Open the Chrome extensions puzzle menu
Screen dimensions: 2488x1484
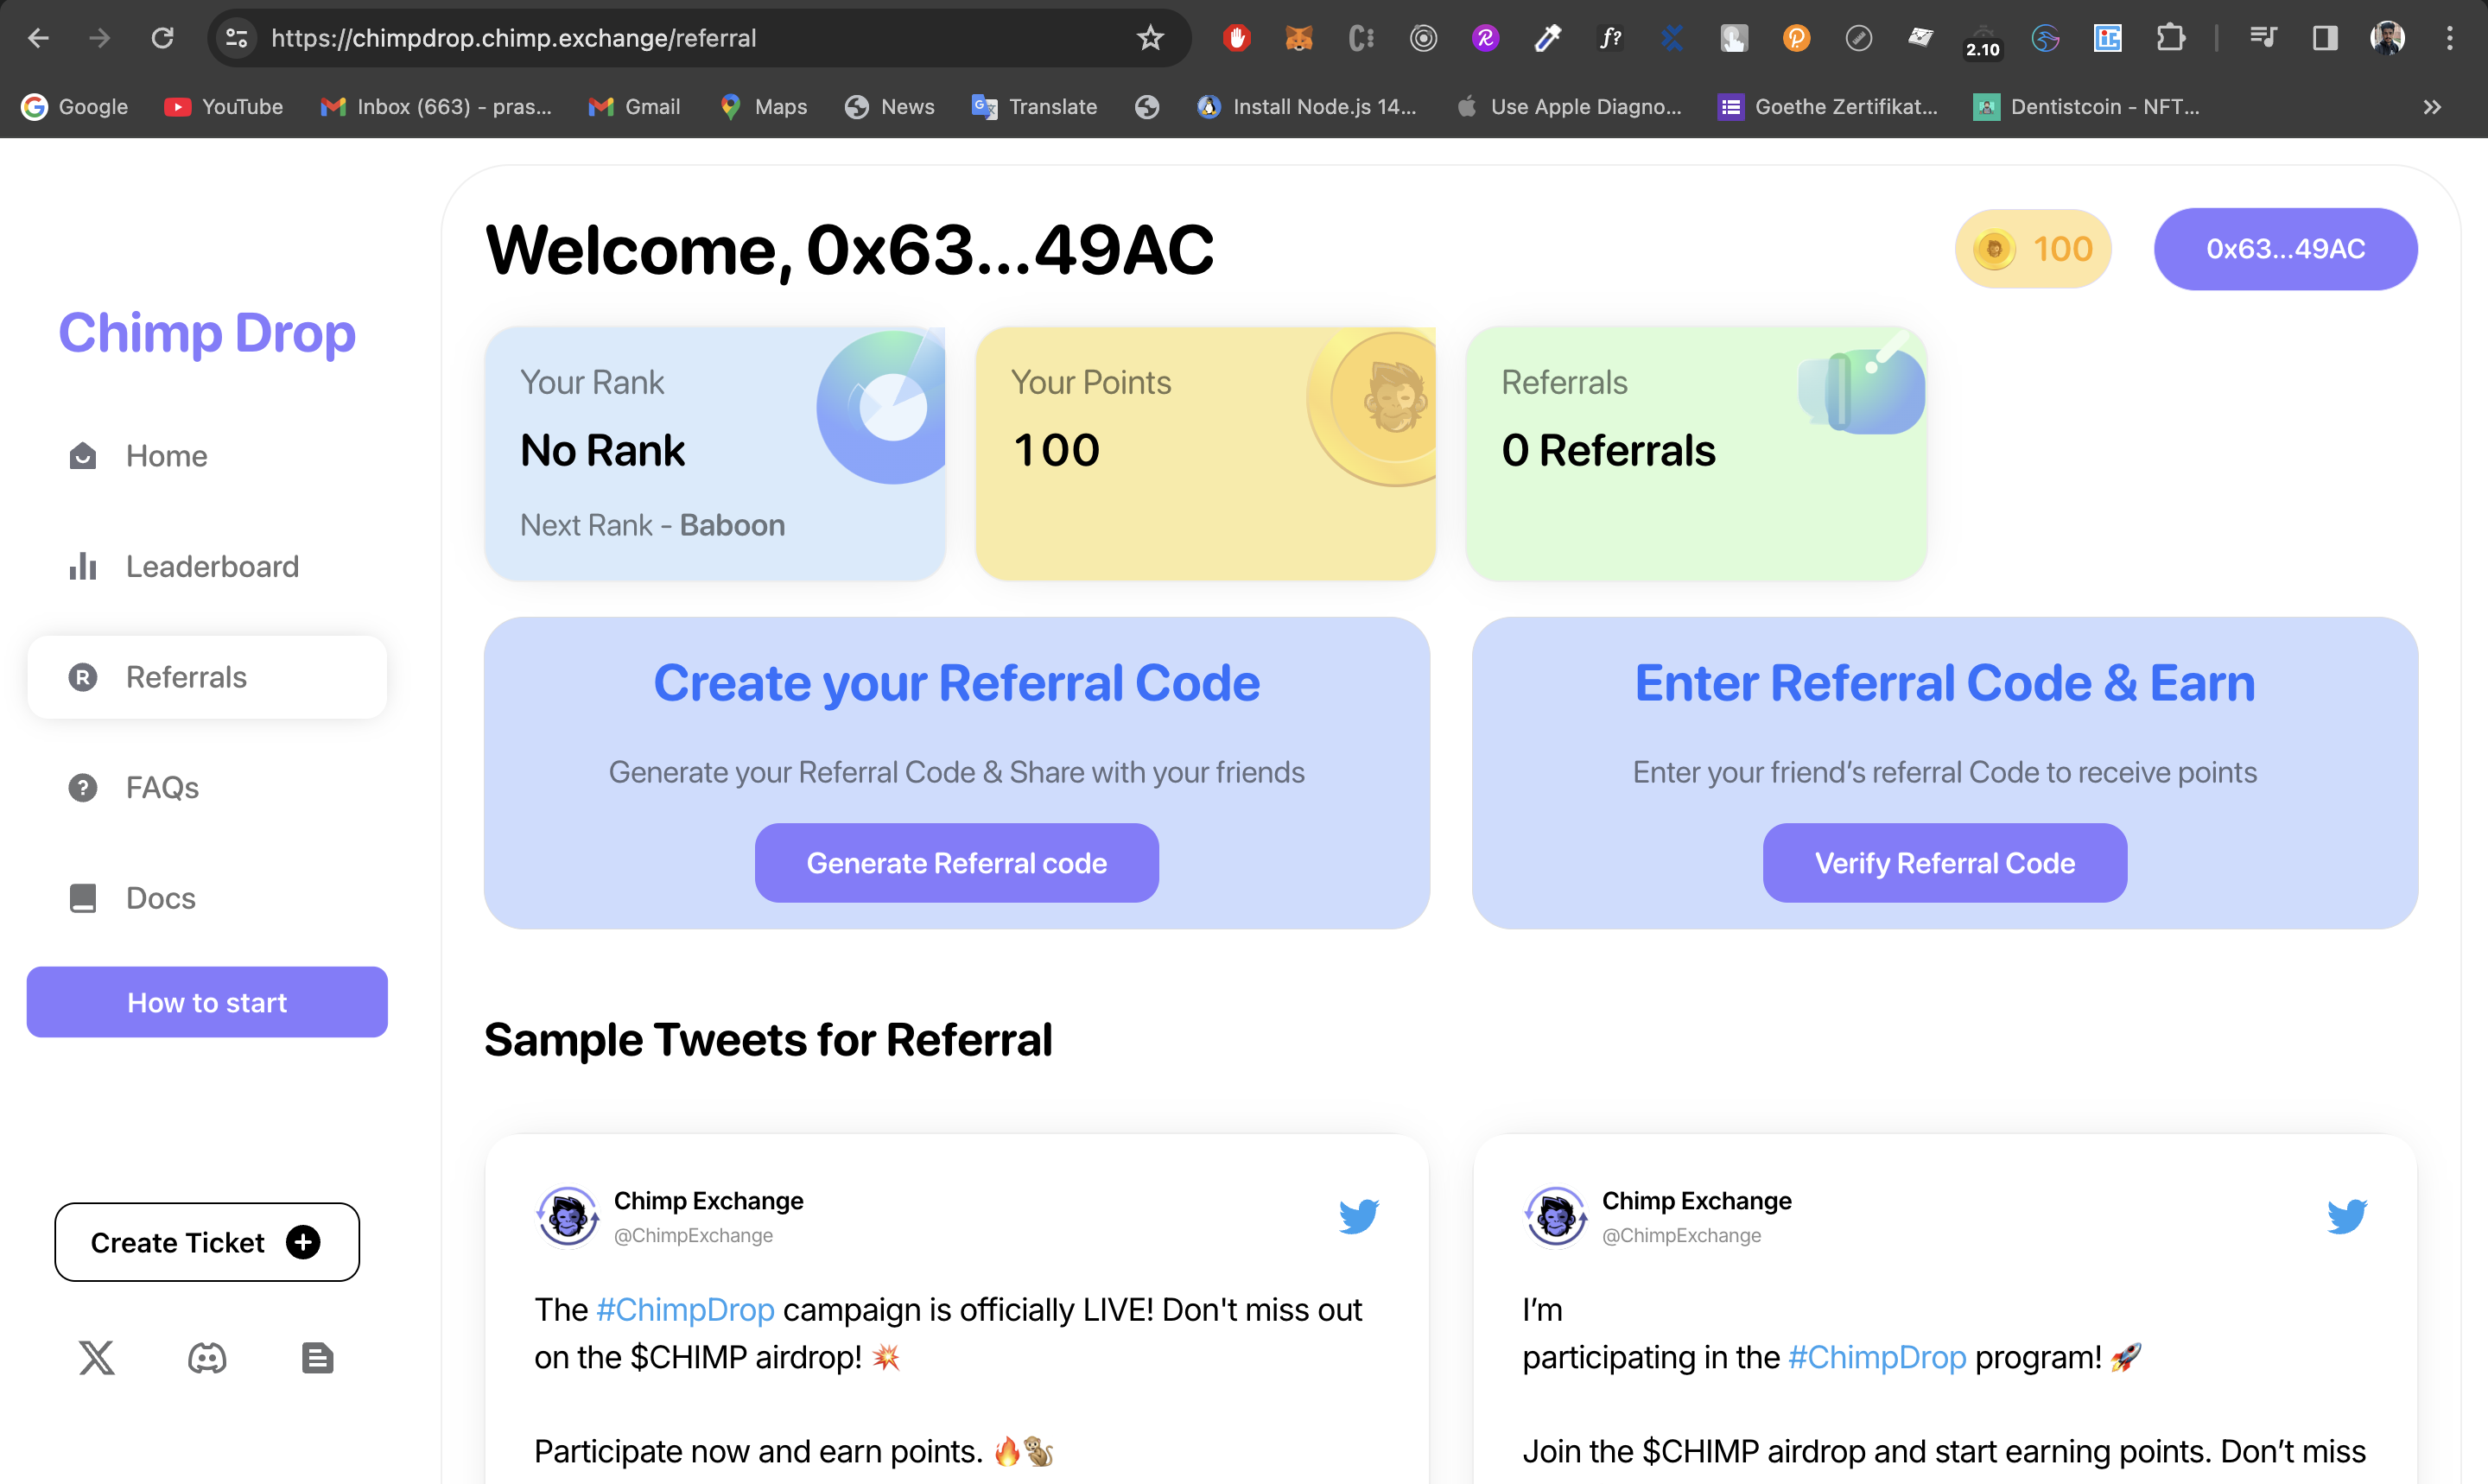(x=2170, y=38)
